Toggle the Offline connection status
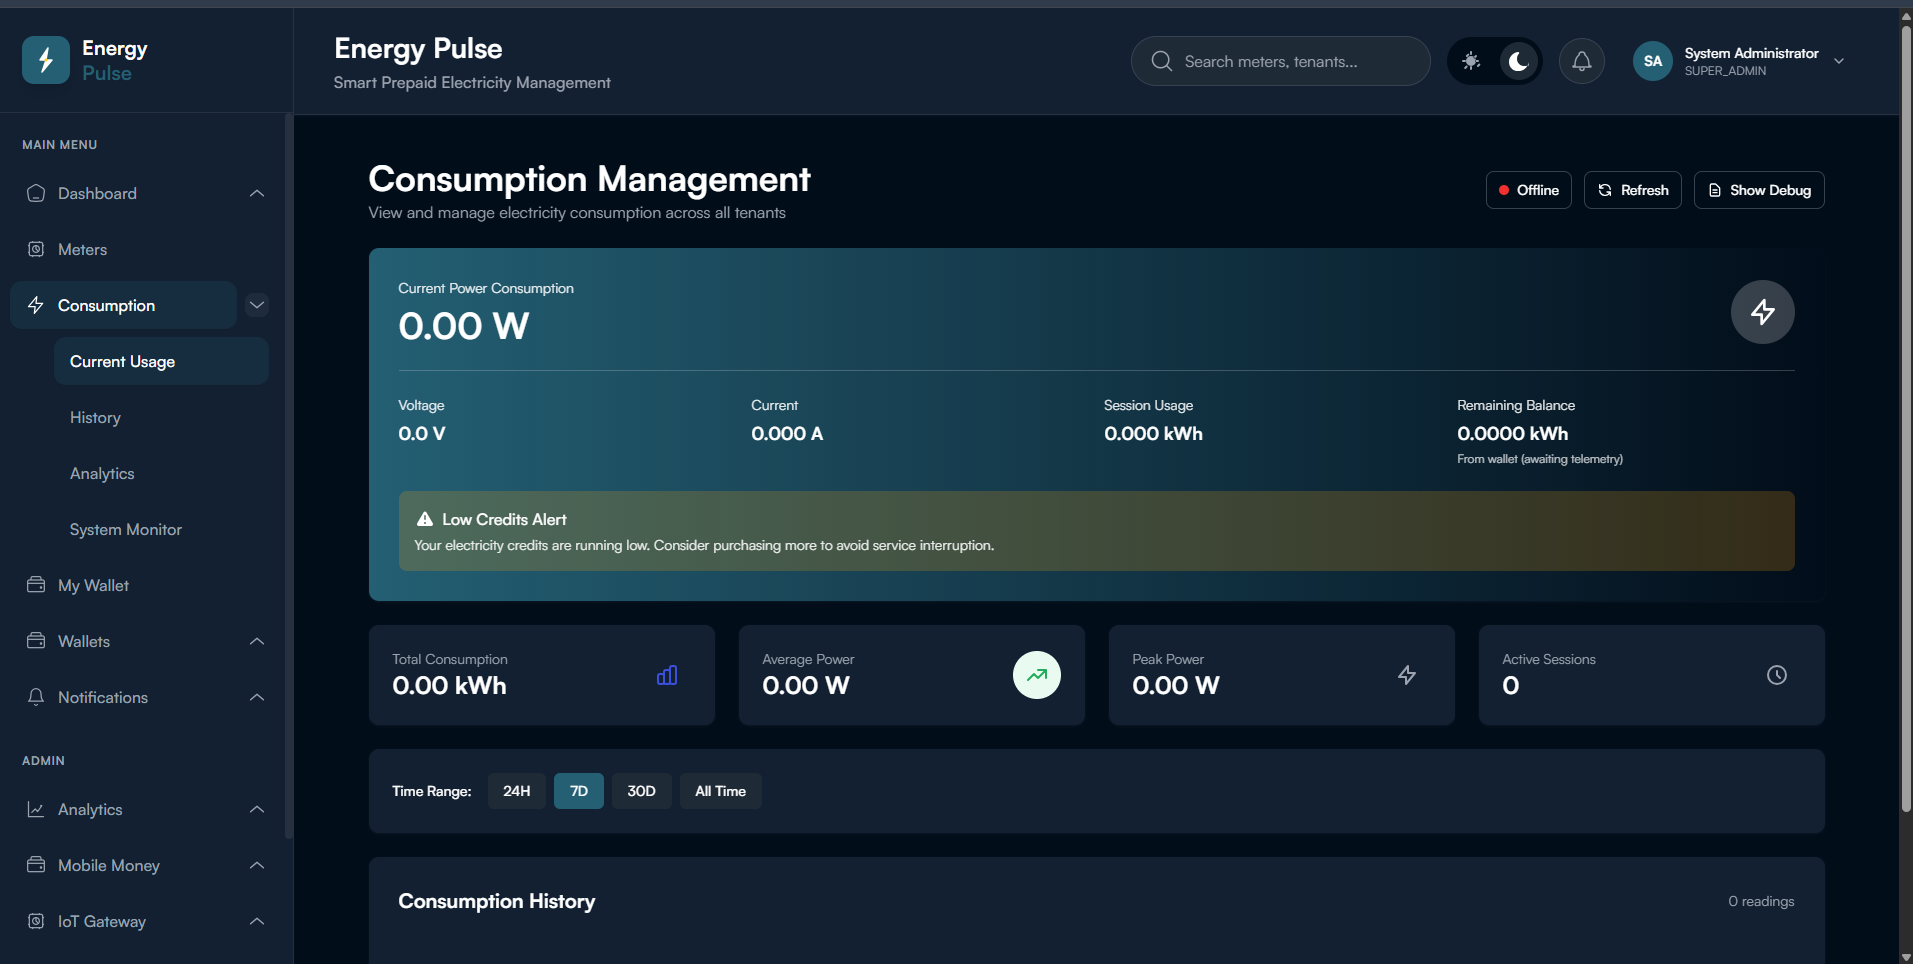This screenshot has width=1913, height=964. (x=1528, y=190)
